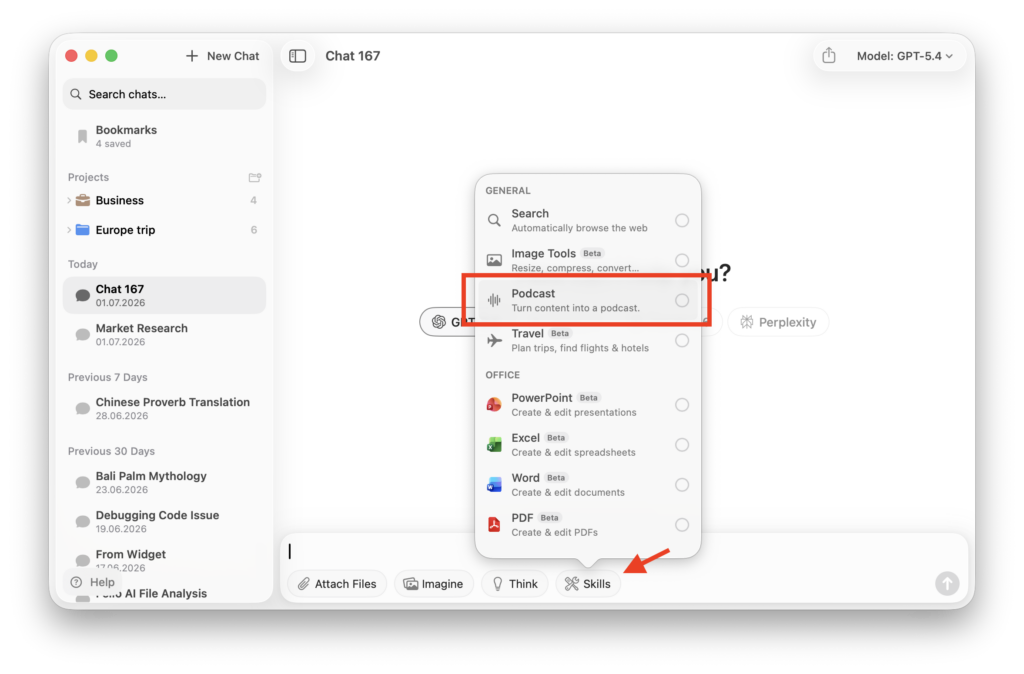Select the Excel skill entry
The width and height of the screenshot is (1024, 674).
coord(588,445)
